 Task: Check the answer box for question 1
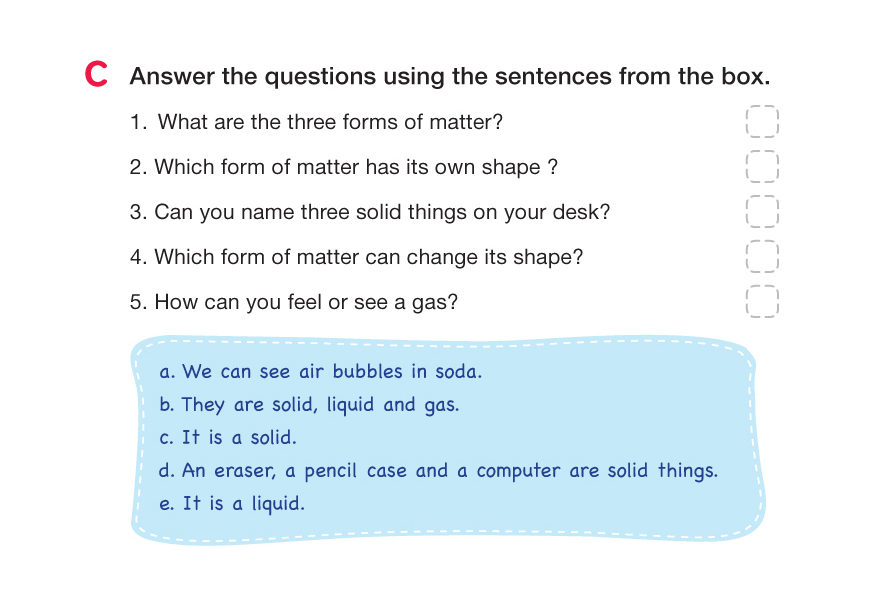click(762, 122)
